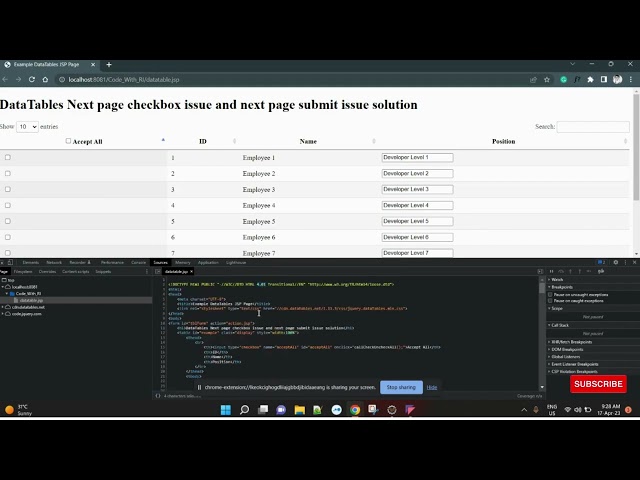Check the Employee 2 row checkbox
The width and height of the screenshot is (640, 480).
[8, 173]
